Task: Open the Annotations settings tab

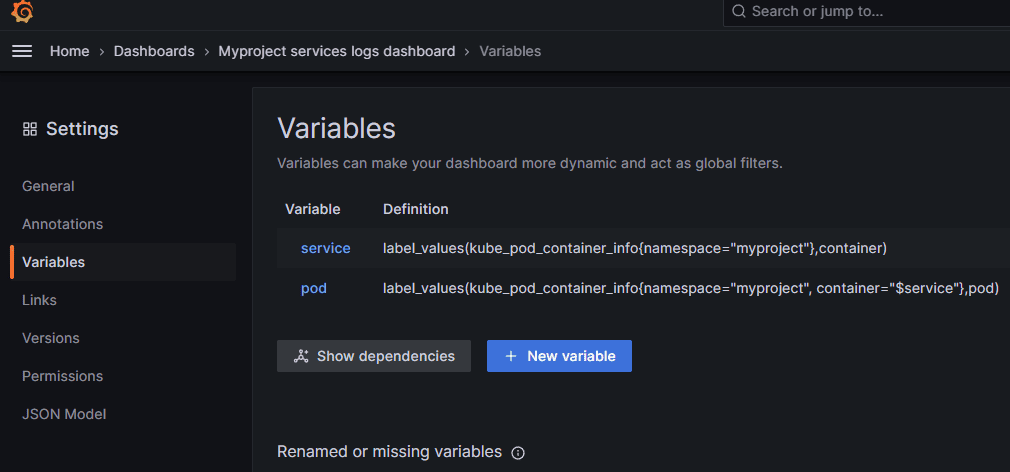Action: (x=62, y=224)
